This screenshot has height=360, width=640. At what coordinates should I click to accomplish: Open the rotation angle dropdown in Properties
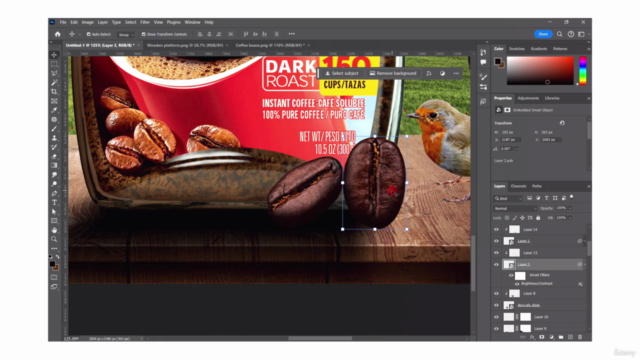tap(516, 149)
